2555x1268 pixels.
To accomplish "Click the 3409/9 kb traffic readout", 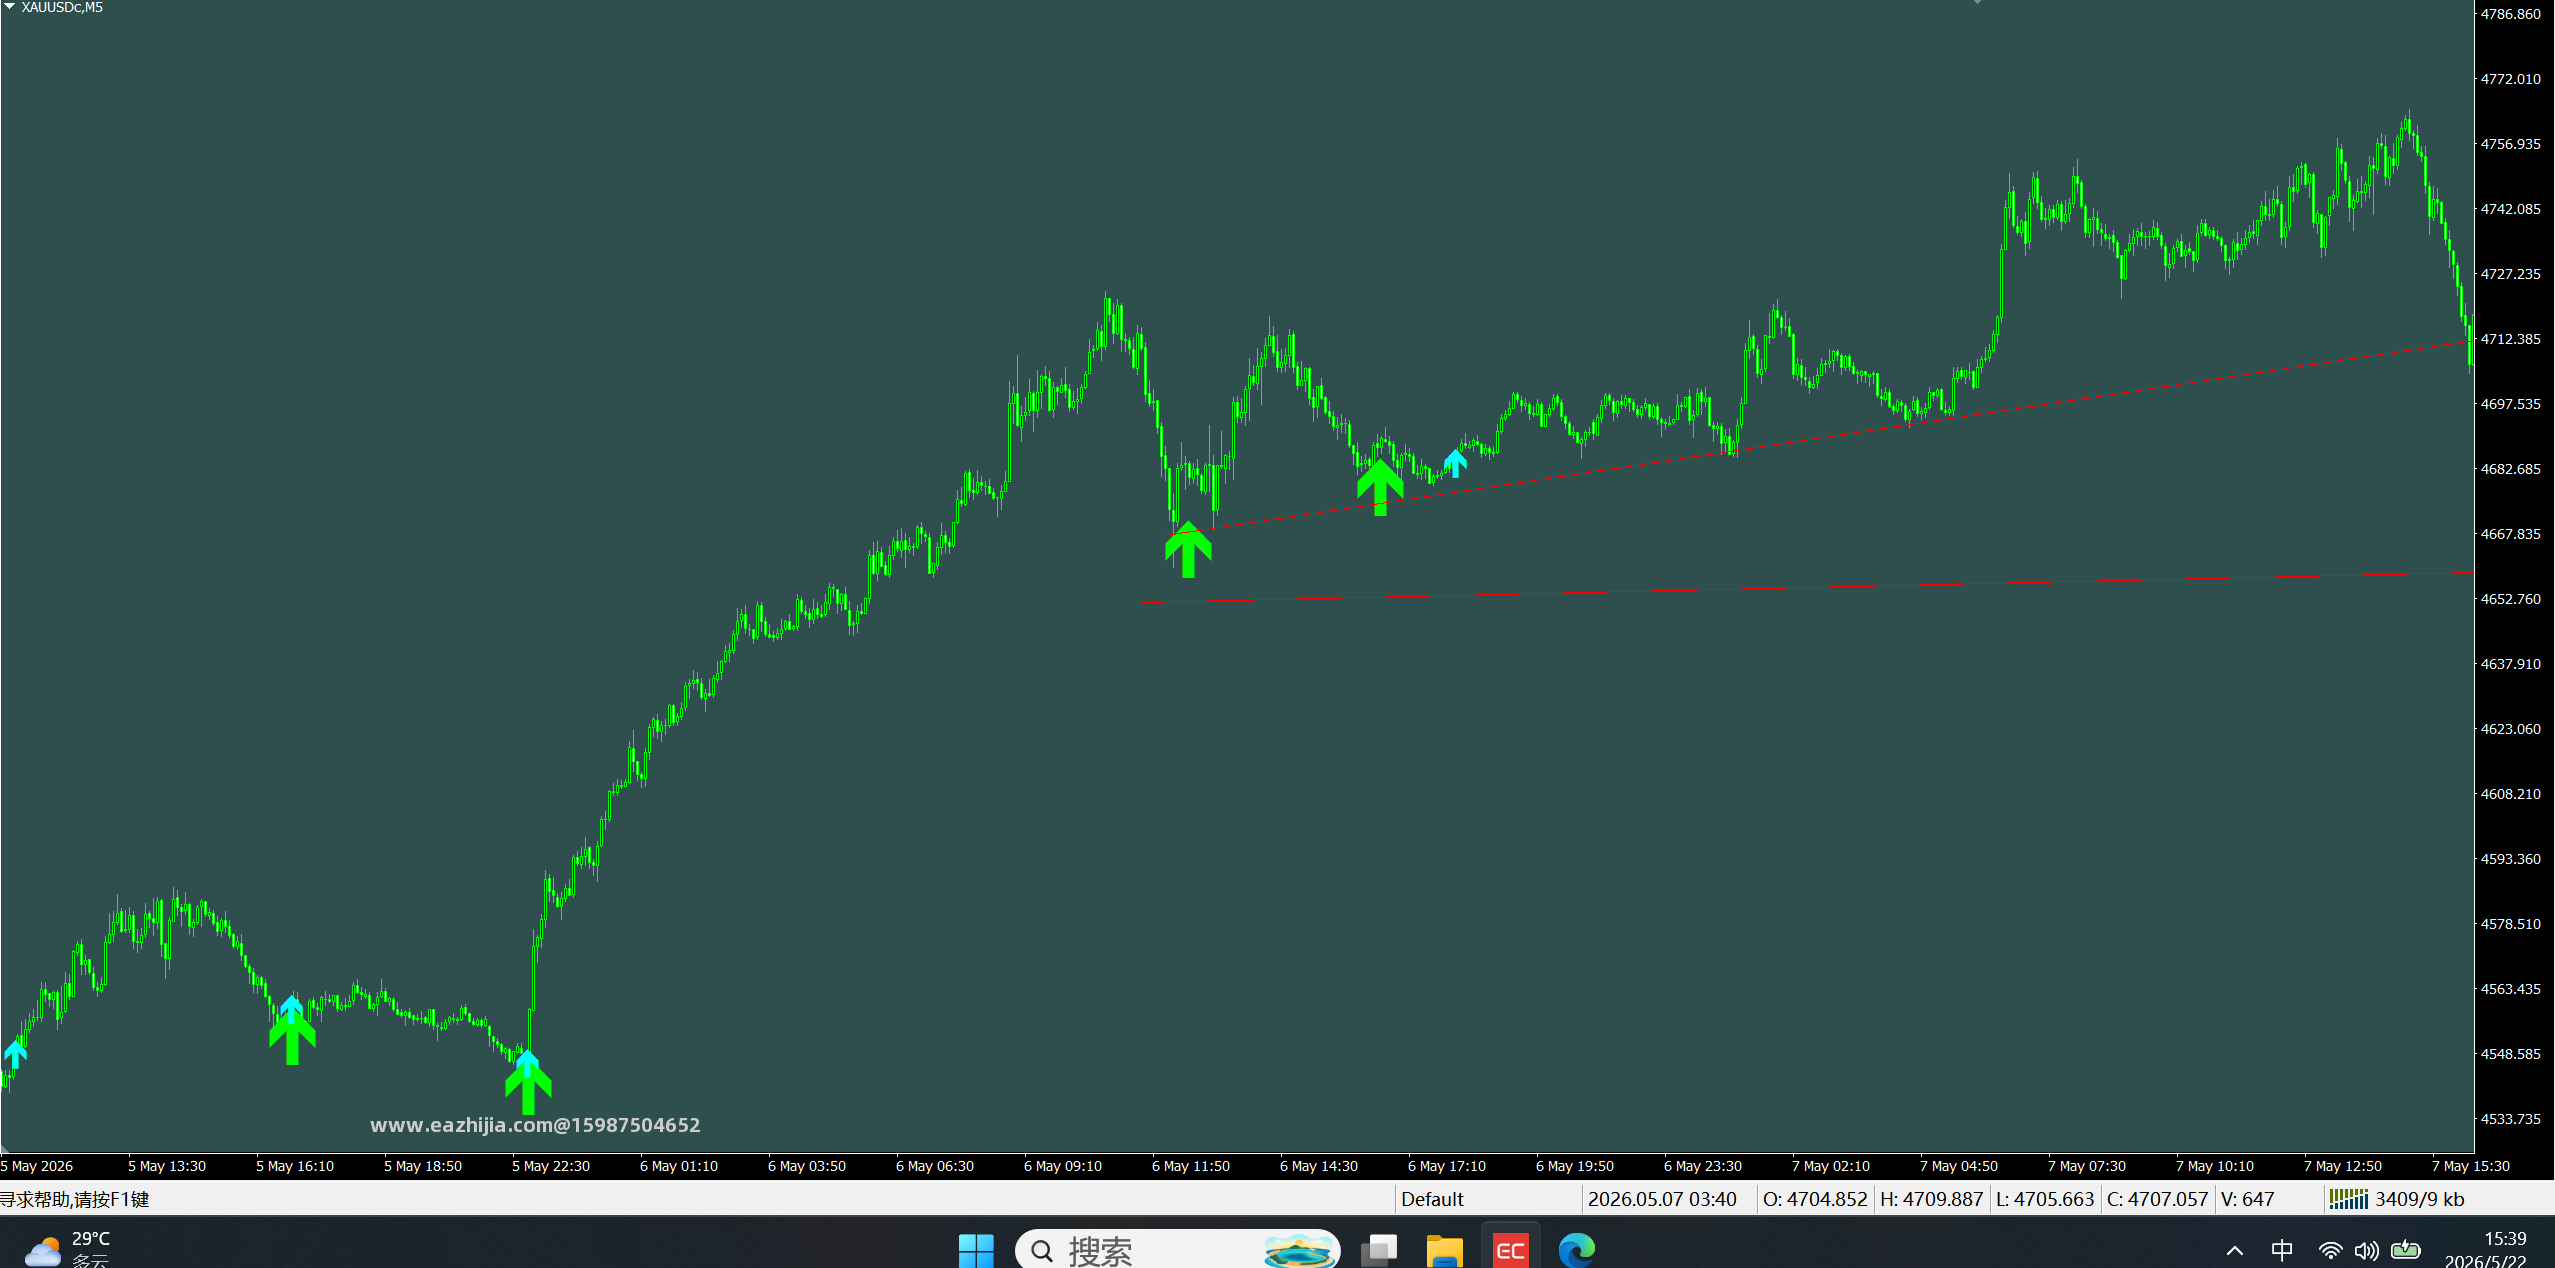I will 2419,1198.
